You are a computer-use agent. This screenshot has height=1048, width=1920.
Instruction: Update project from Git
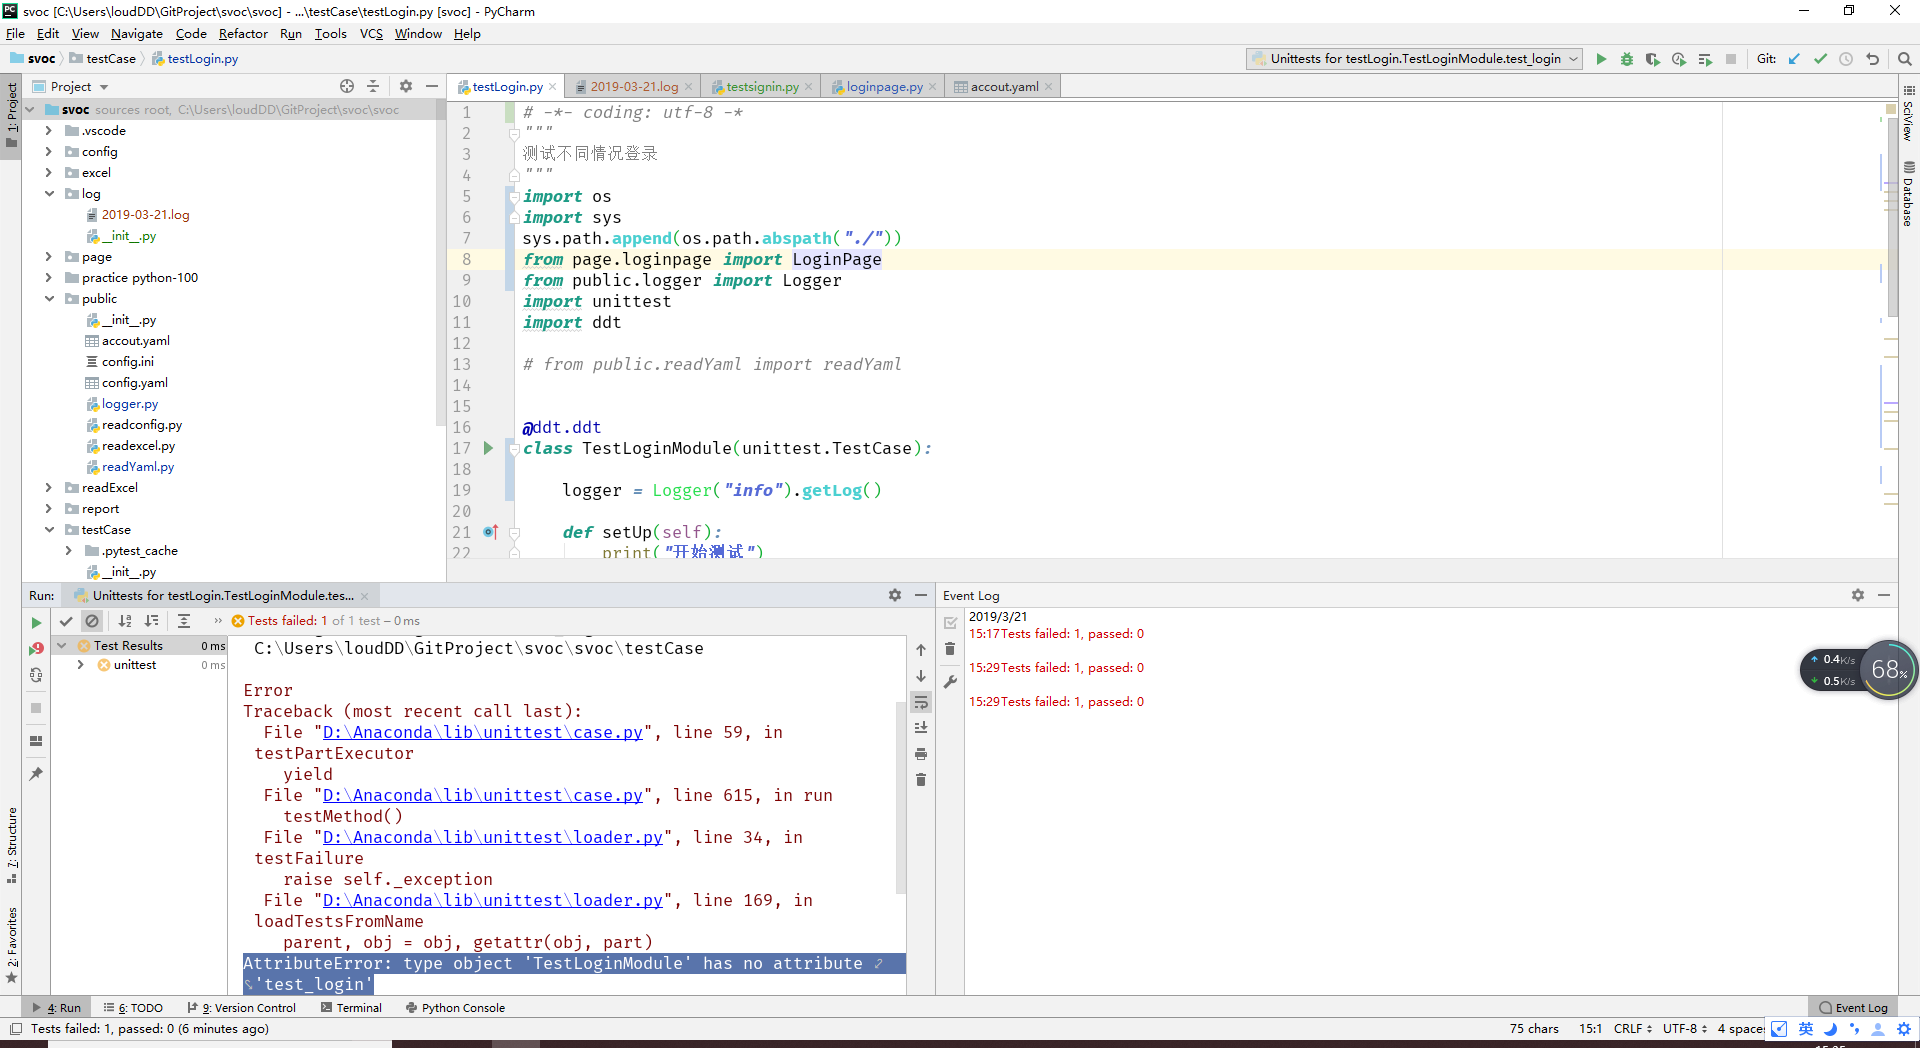[x=1794, y=59]
